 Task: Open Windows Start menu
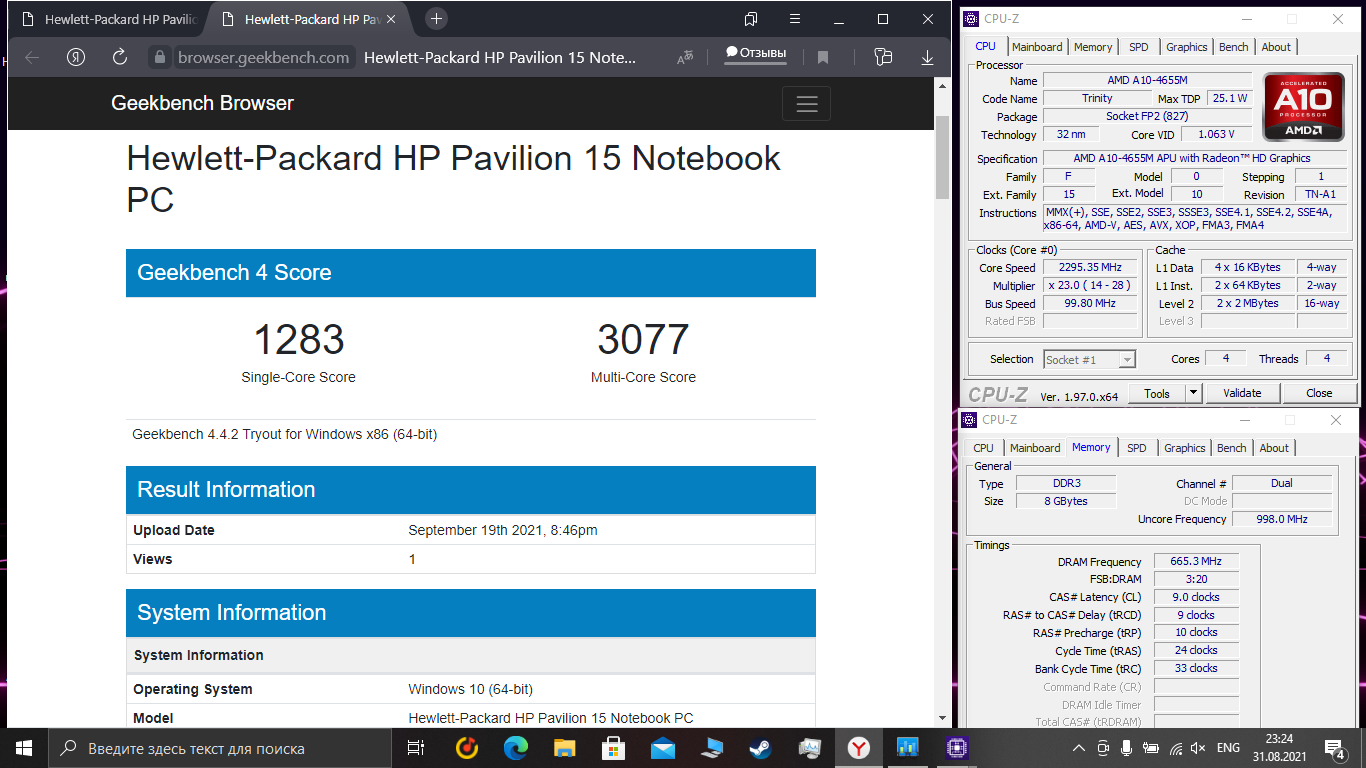[x=24, y=747]
